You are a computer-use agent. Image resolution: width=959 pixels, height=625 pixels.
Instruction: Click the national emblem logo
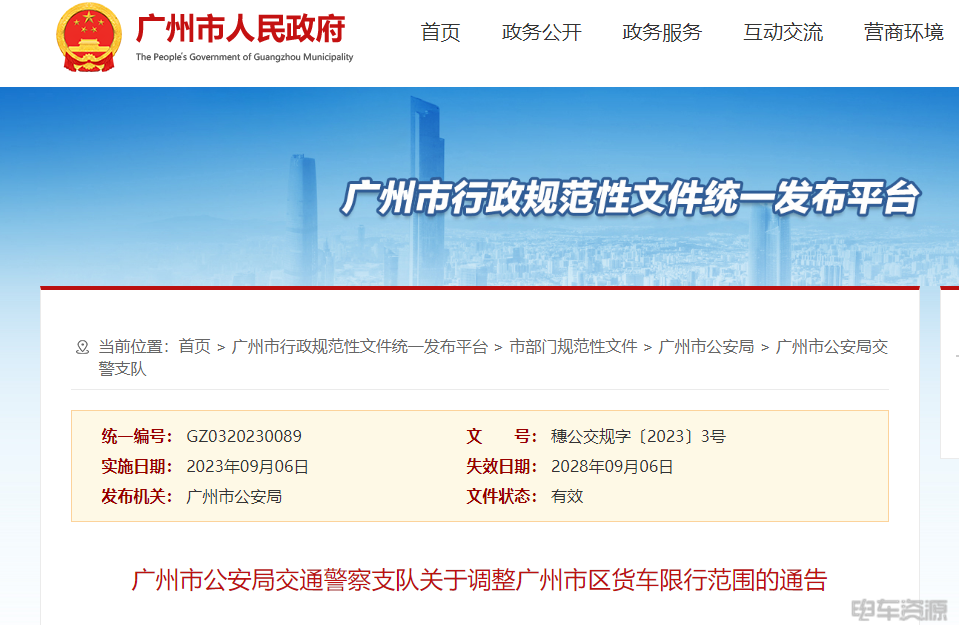[x=89, y=38]
